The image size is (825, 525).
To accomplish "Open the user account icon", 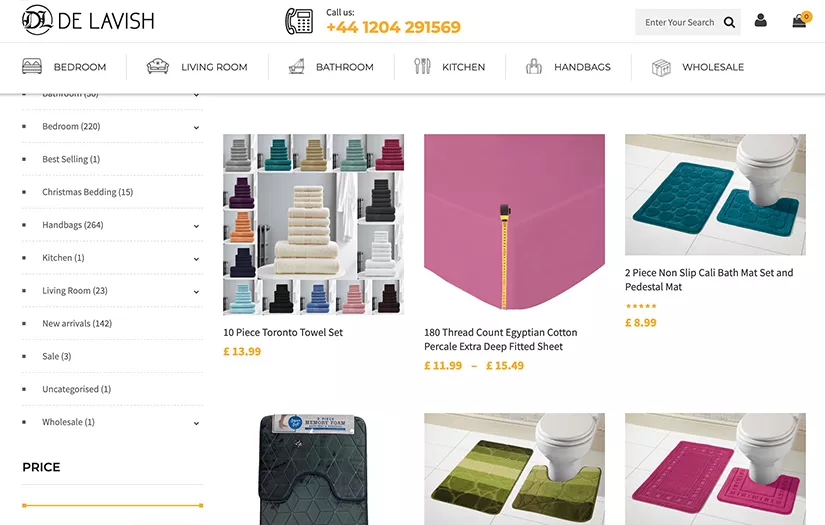I will tap(761, 21).
